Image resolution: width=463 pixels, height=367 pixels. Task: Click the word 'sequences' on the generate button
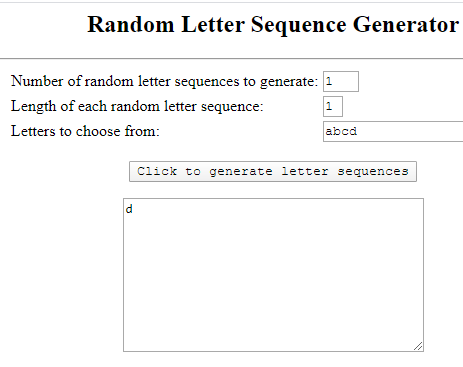click(373, 172)
